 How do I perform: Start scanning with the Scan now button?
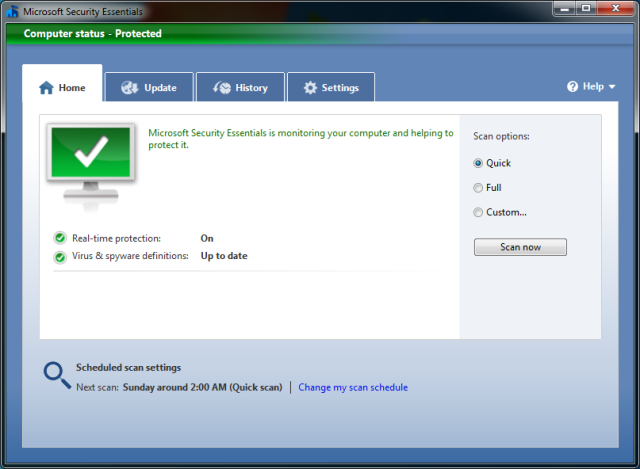(520, 247)
